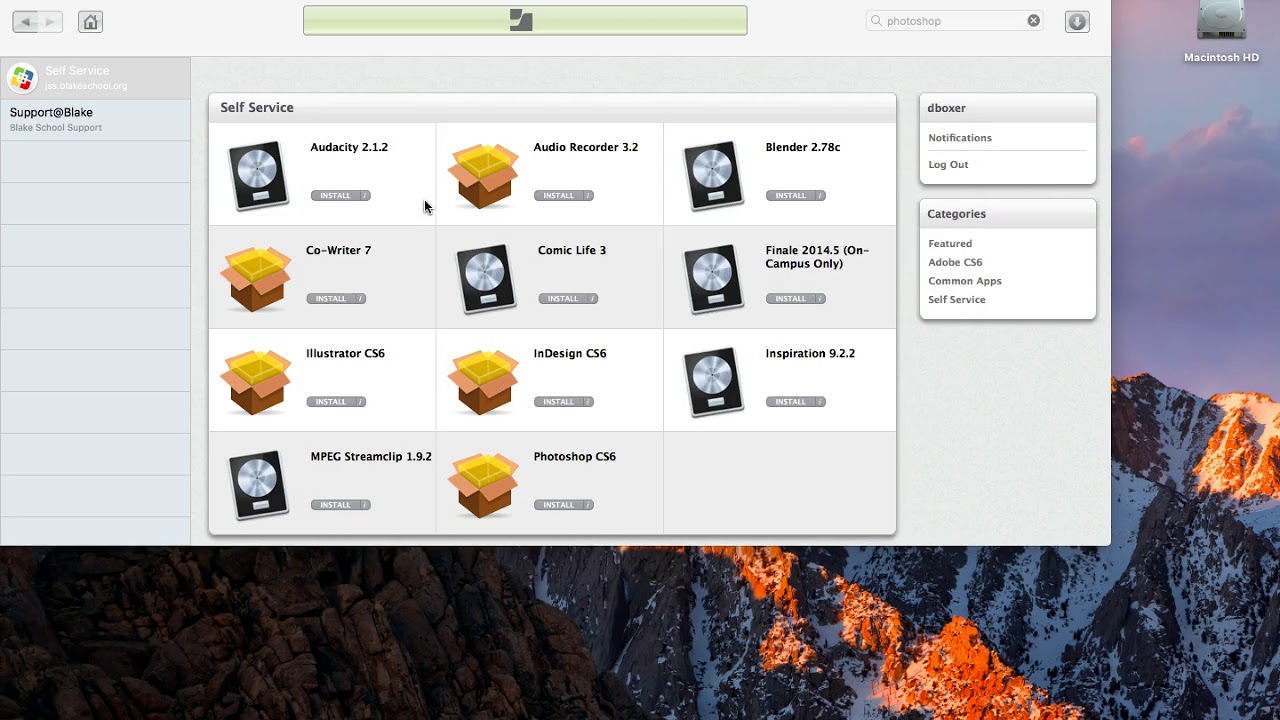The image size is (1280, 720).
Task: Show info for Comic Life 3
Action: click(x=592, y=299)
